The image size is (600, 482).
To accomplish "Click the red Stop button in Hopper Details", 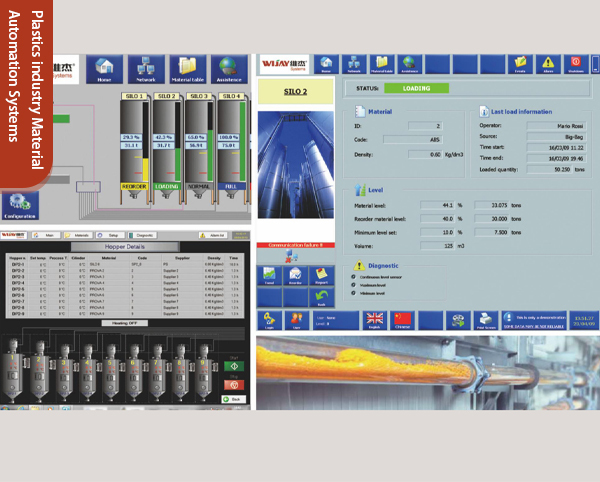I will tap(234, 384).
